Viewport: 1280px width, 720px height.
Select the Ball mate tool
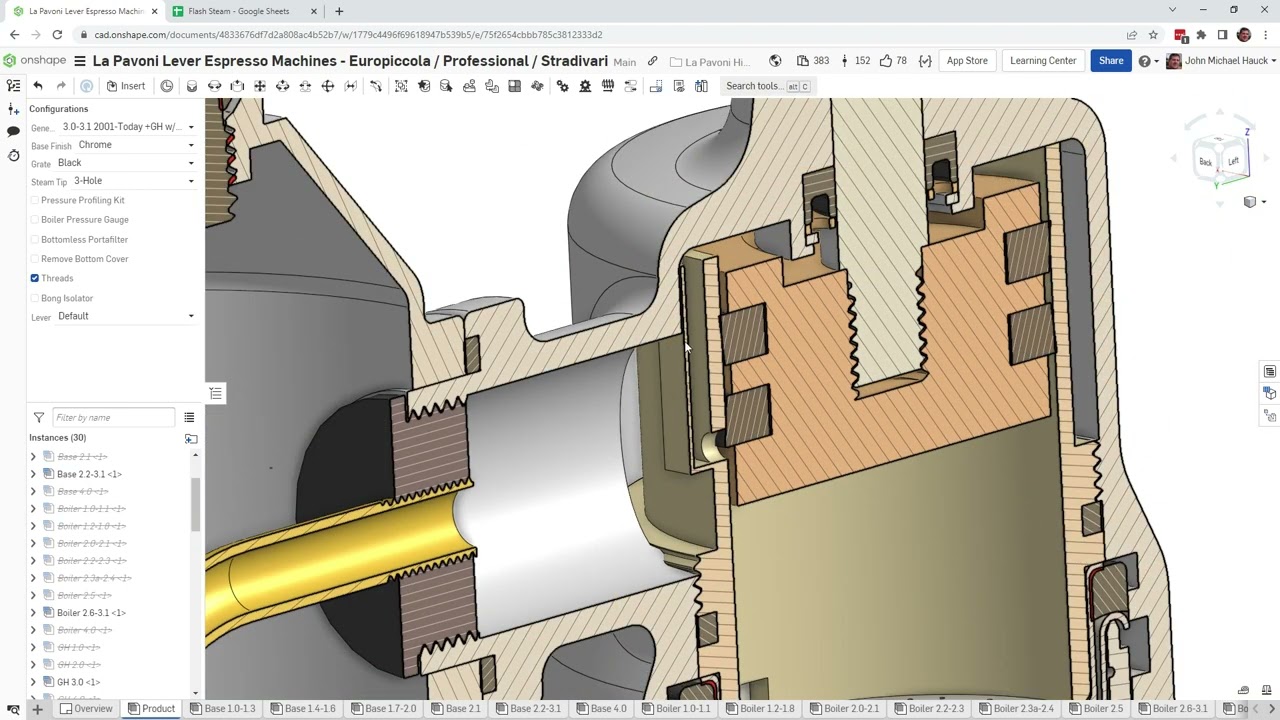coord(328,86)
